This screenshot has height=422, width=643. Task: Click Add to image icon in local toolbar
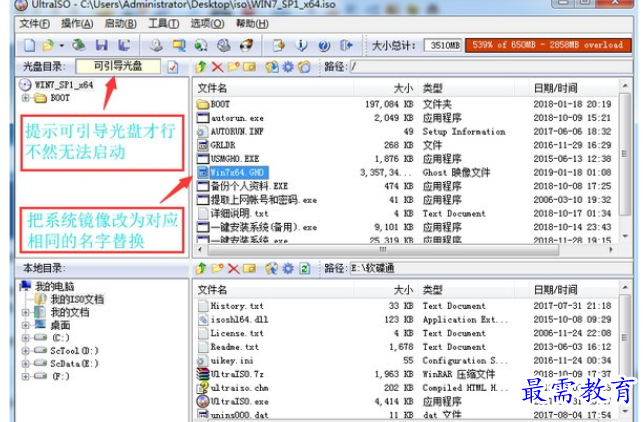pyautogui.click(x=271, y=269)
